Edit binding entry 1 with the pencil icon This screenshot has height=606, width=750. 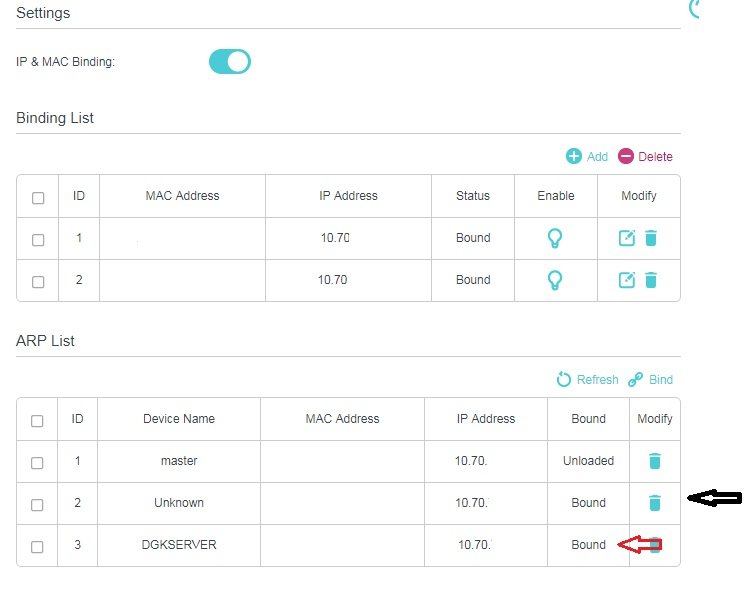click(627, 238)
